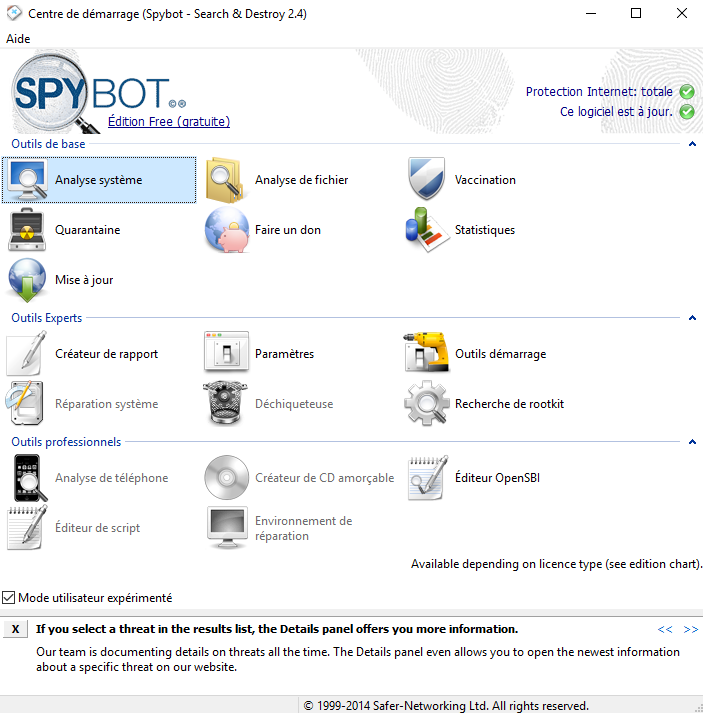
Task: Click the Analyse de téléphone phone icon
Action: (30, 478)
